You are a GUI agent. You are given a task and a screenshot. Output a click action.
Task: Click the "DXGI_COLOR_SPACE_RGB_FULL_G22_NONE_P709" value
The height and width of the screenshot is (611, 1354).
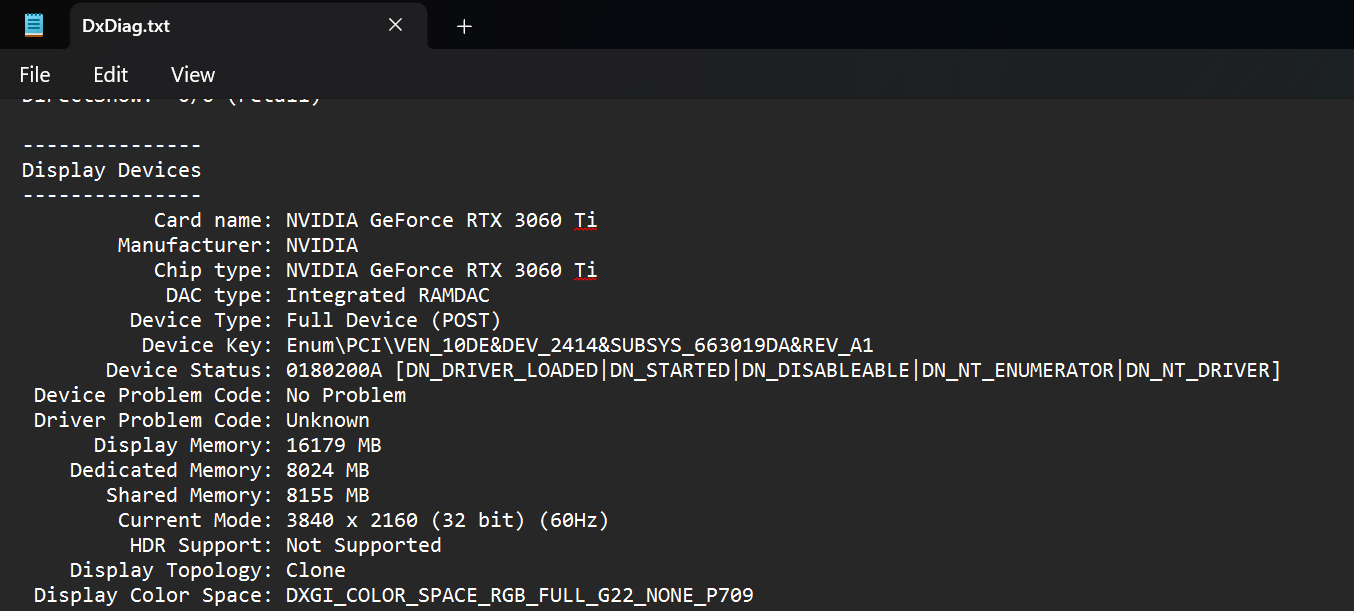pos(520,595)
